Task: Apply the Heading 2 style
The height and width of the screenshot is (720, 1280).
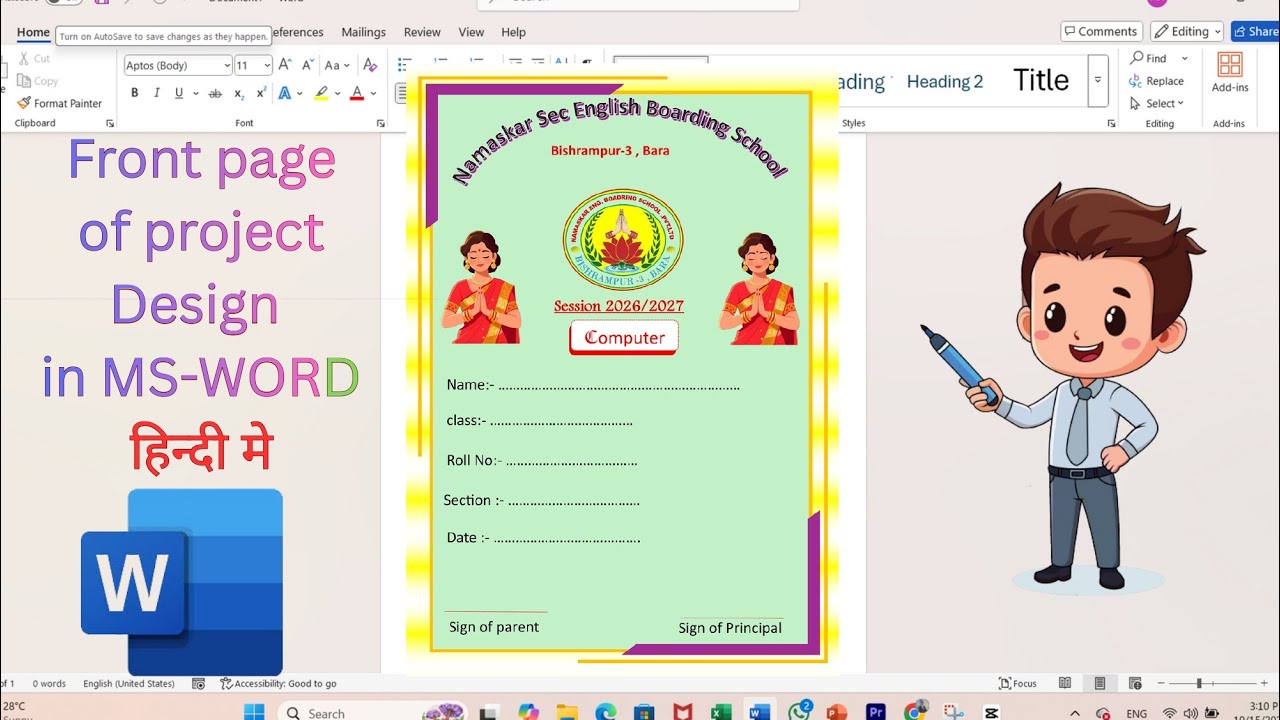Action: pyautogui.click(x=945, y=82)
